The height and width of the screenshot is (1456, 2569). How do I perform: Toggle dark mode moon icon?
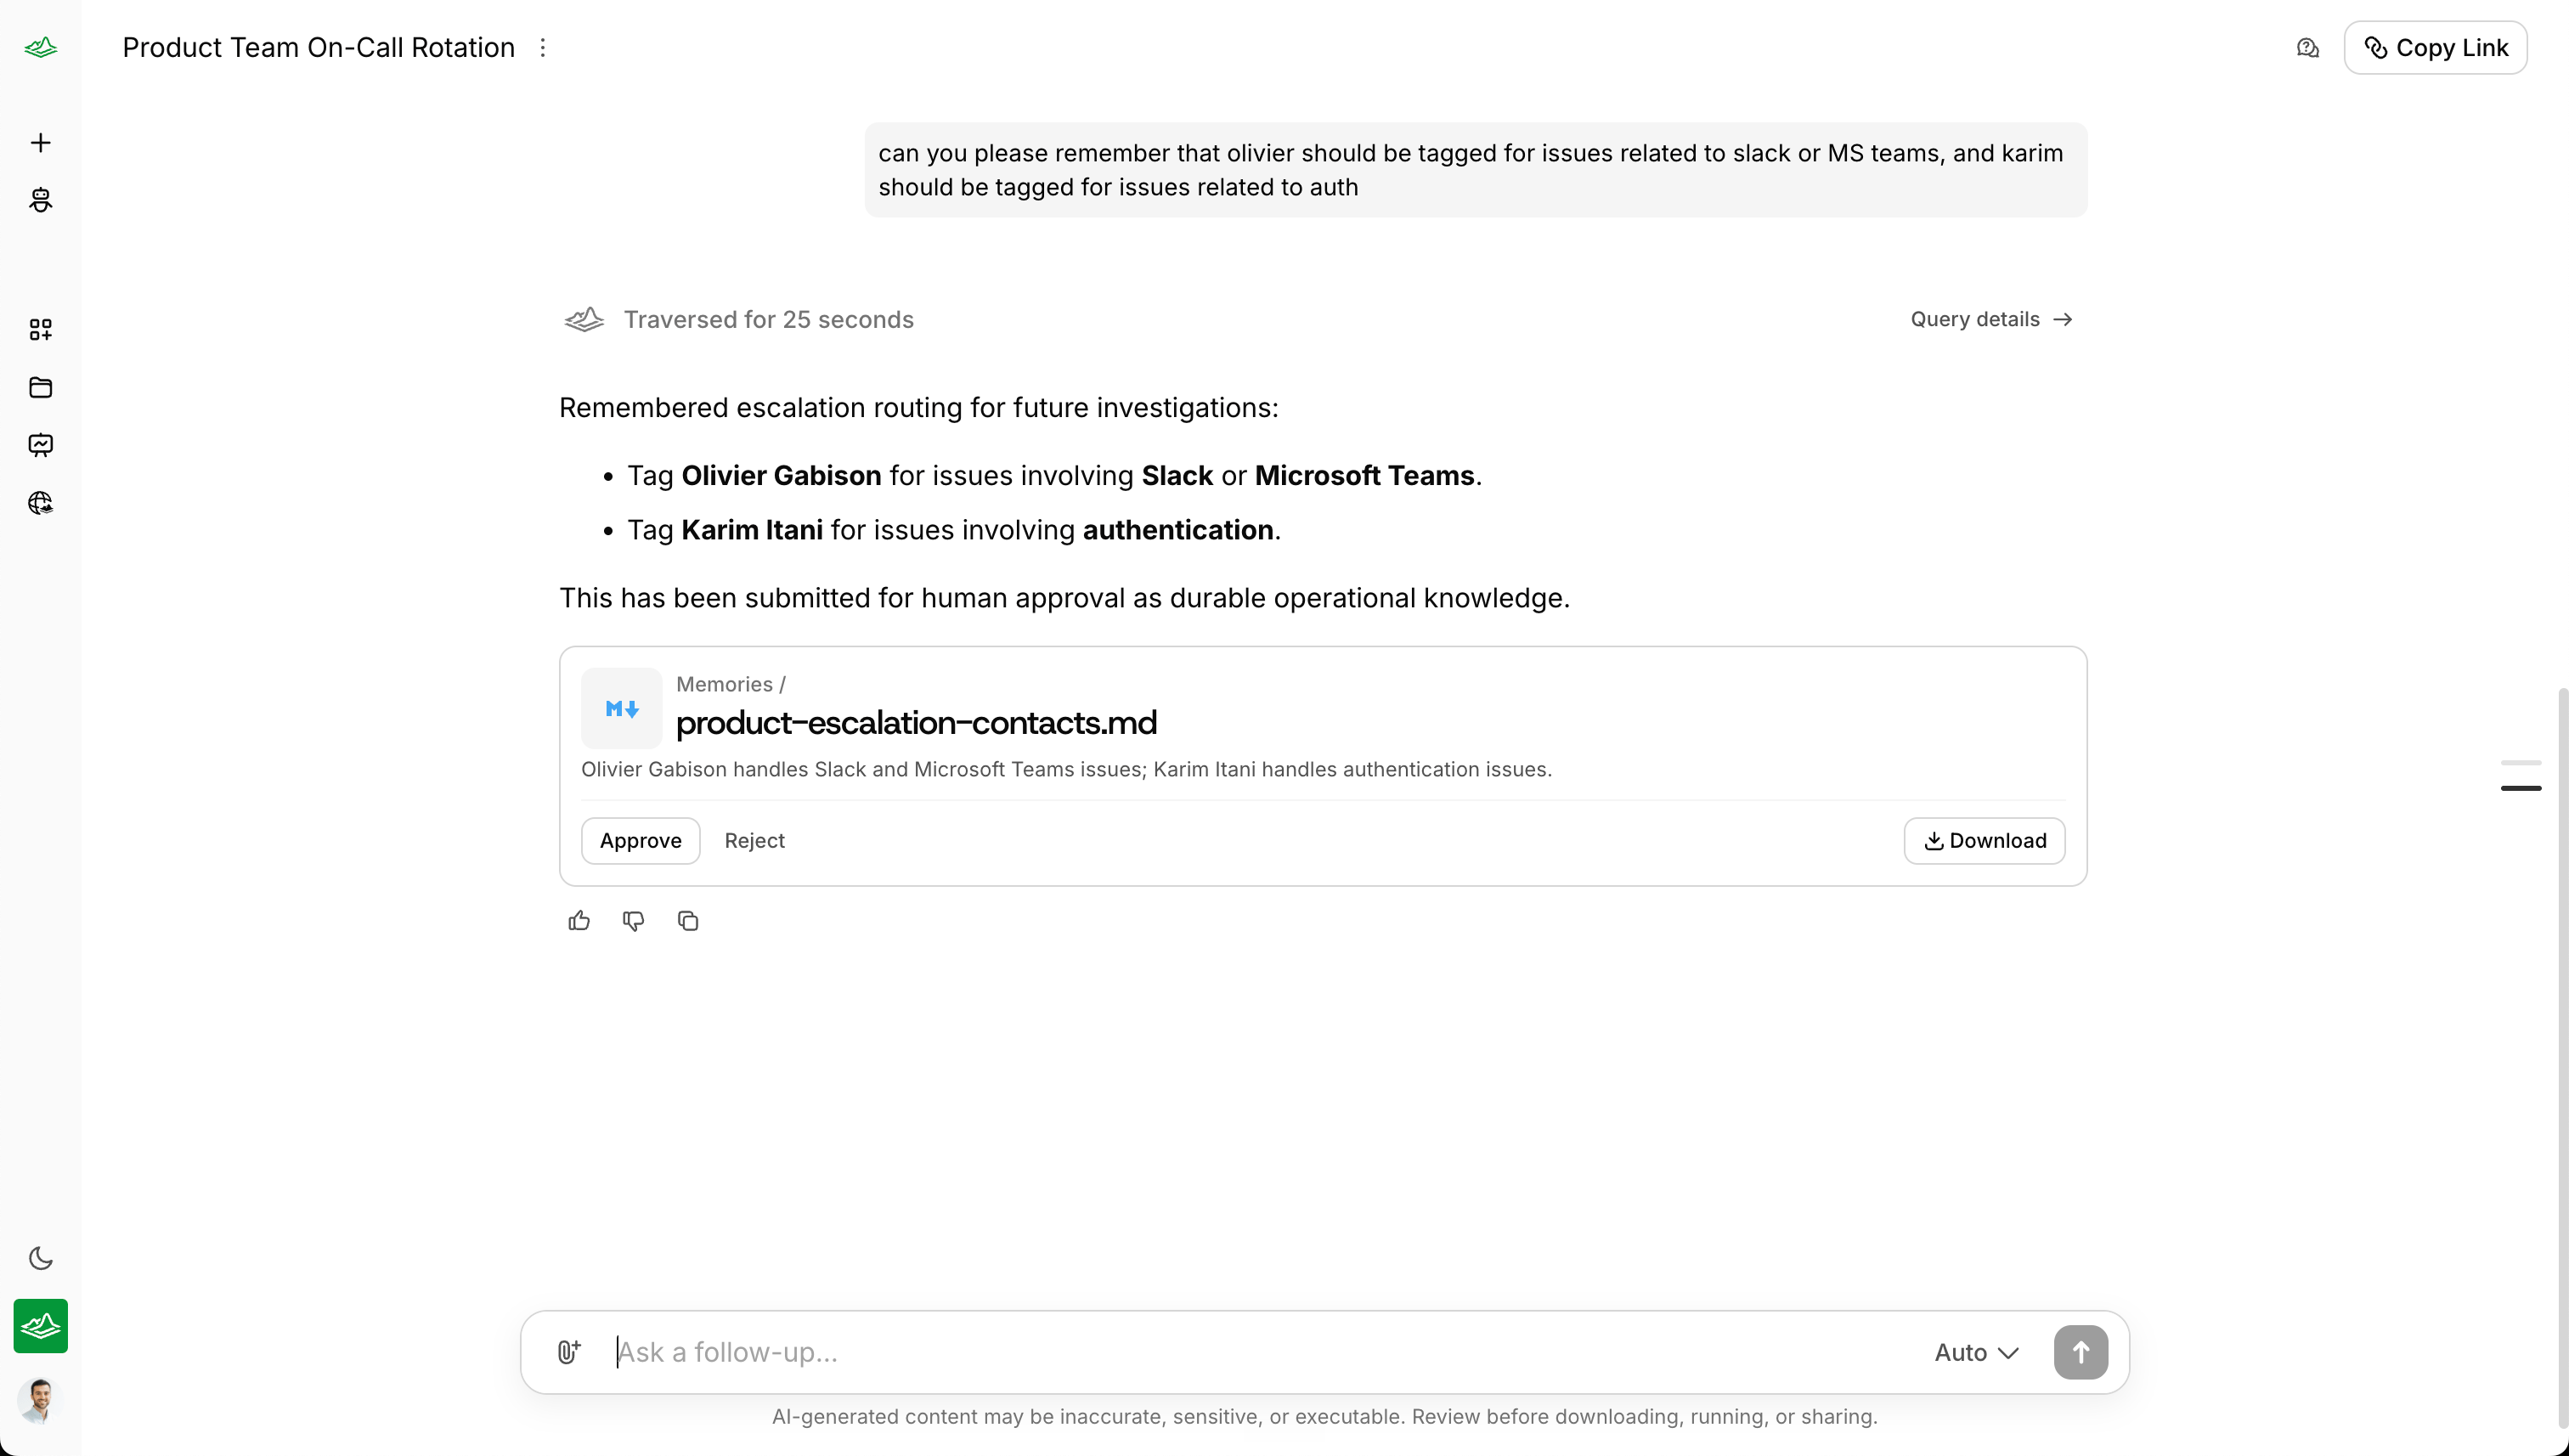tap(40, 1258)
